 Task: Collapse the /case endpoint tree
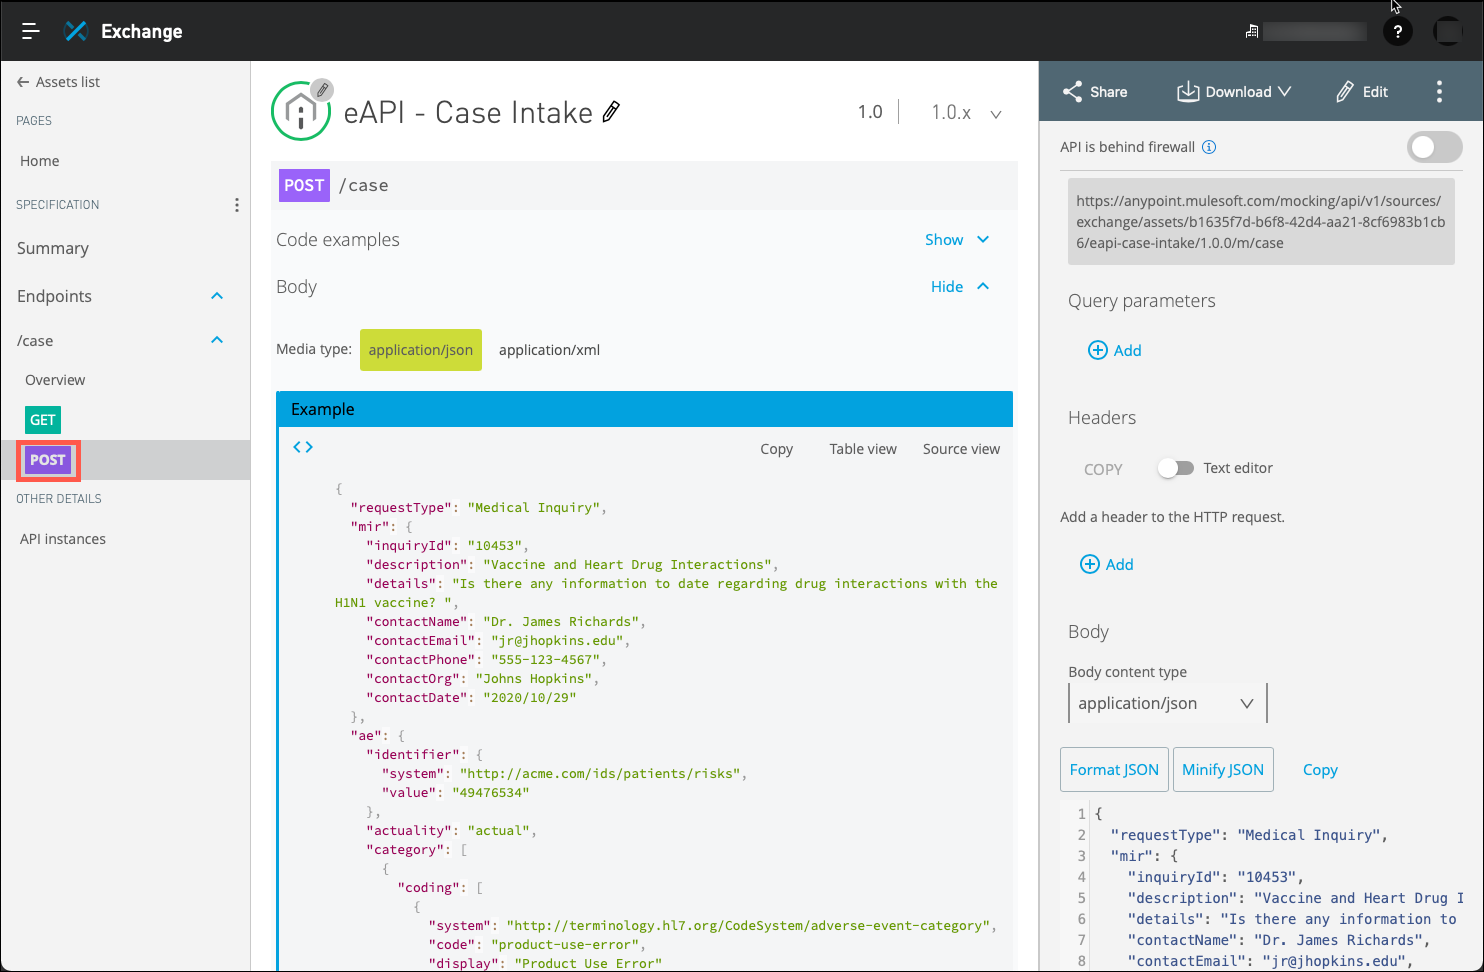pyautogui.click(x=217, y=340)
